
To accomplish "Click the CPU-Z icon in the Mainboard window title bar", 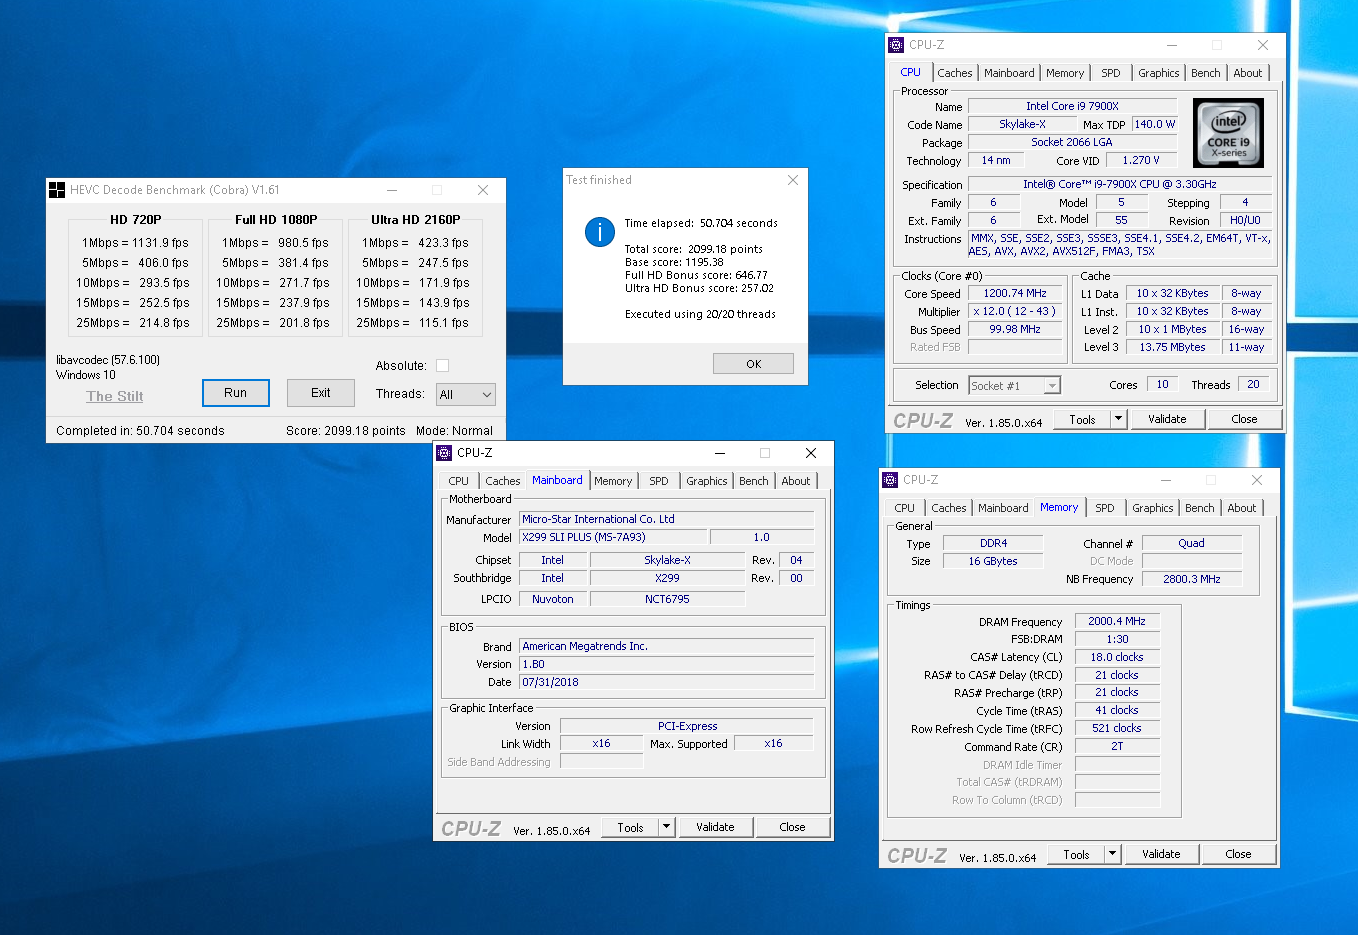I will 444,453.
